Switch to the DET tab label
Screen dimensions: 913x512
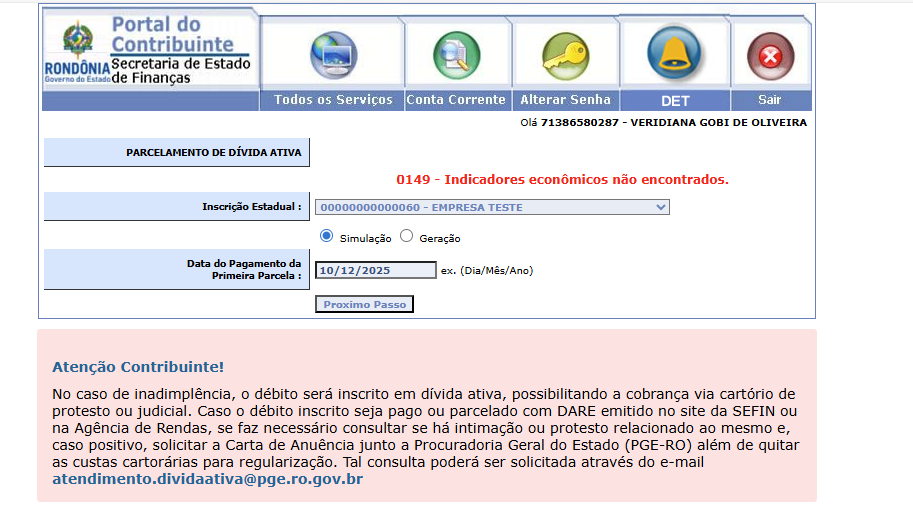[675, 101]
